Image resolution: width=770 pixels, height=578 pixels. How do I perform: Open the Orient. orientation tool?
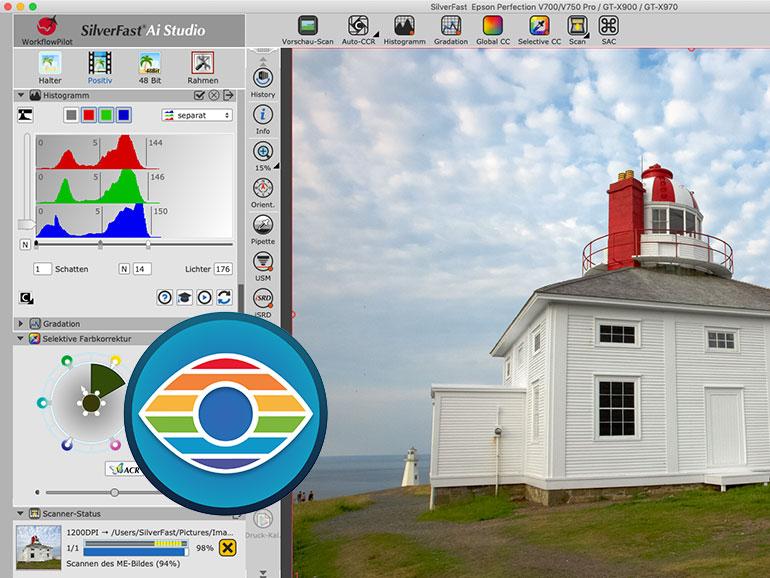click(263, 193)
